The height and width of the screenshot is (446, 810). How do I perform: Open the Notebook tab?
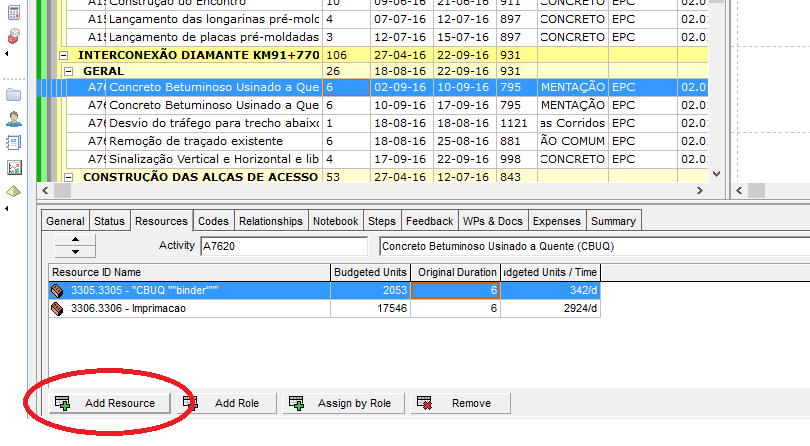pyautogui.click(x=336, y=221)
